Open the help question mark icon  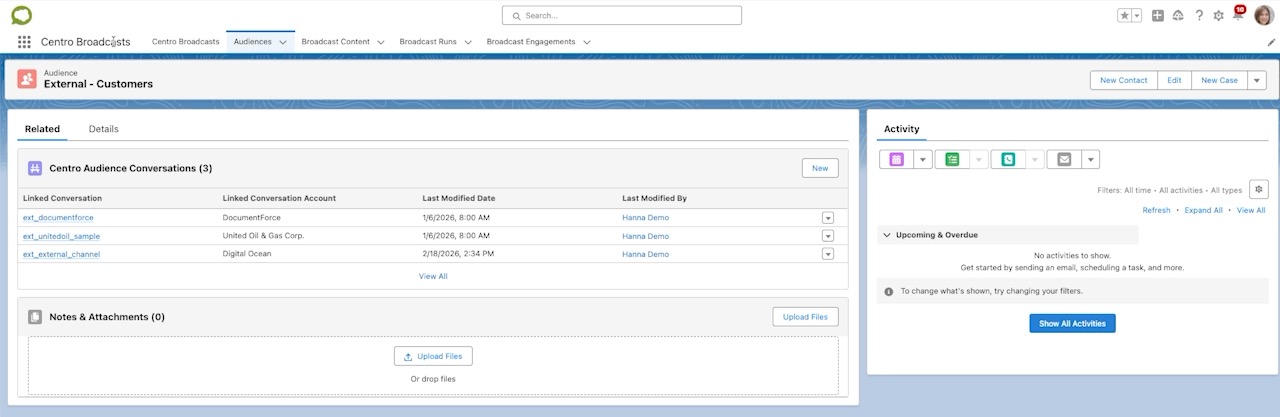[x=1199, y=15]
